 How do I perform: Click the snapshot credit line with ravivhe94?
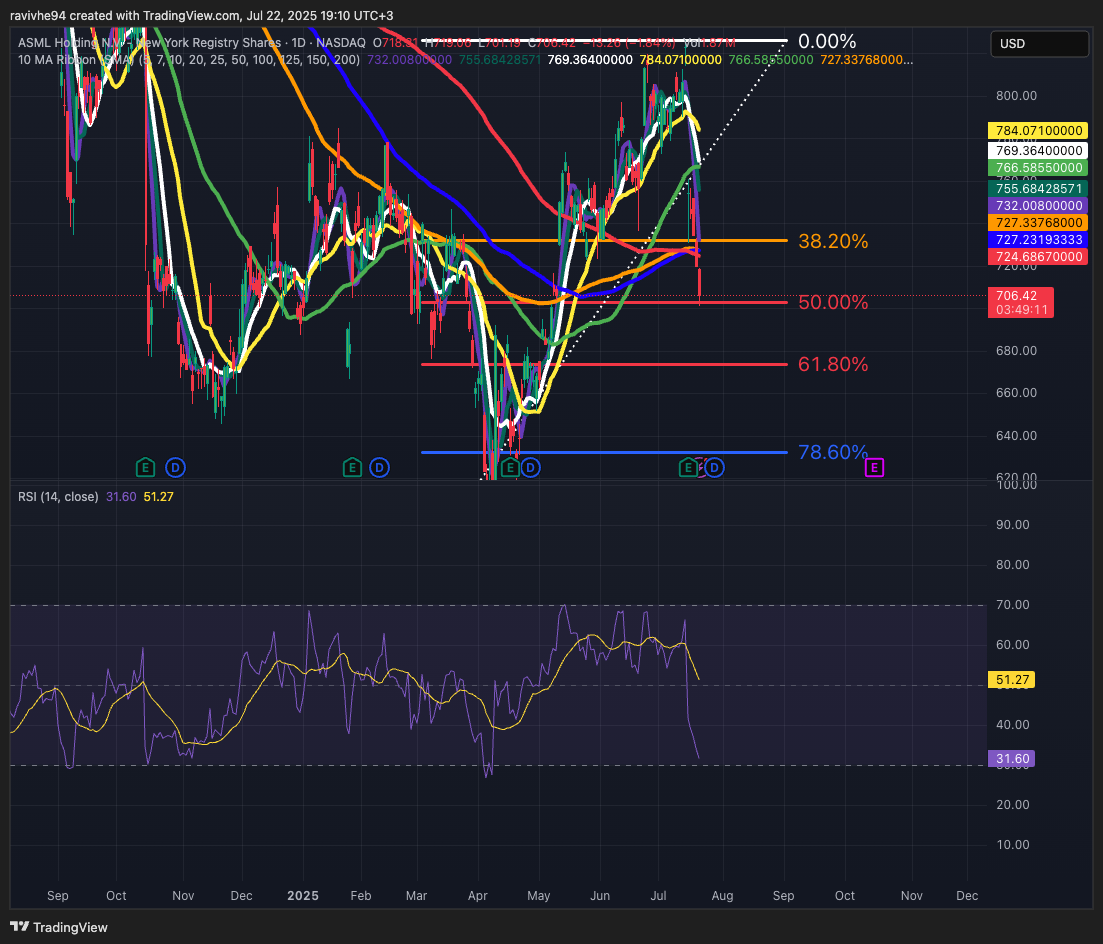[202, 15]
